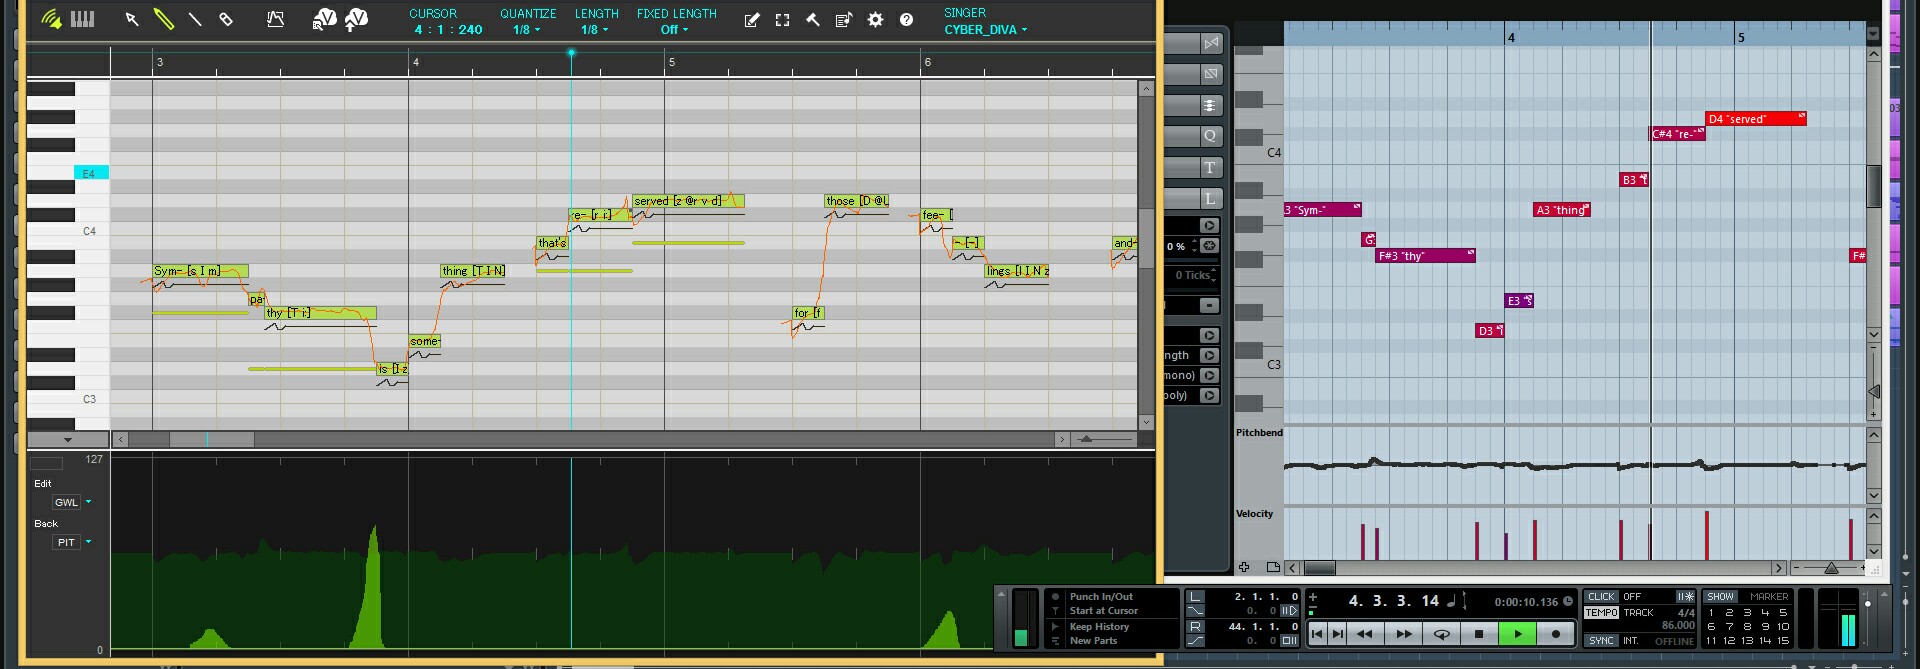Open the SINGER CYBER_DIVA dropdown

coord(986,30)
